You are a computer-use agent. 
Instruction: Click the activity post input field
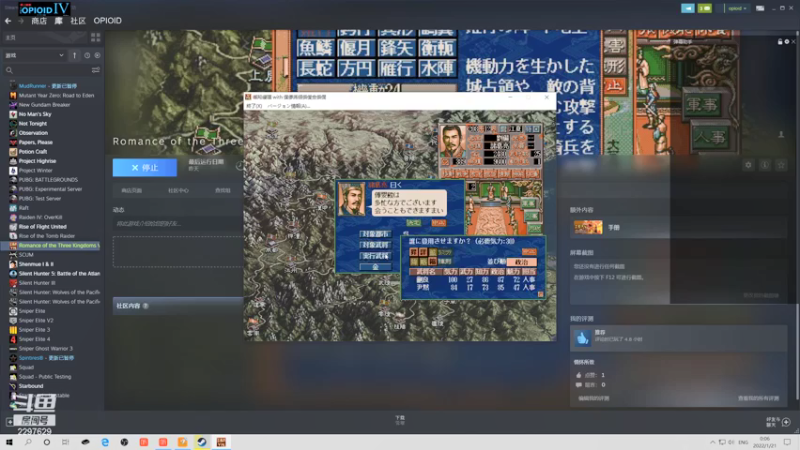(x=178, y=223)
